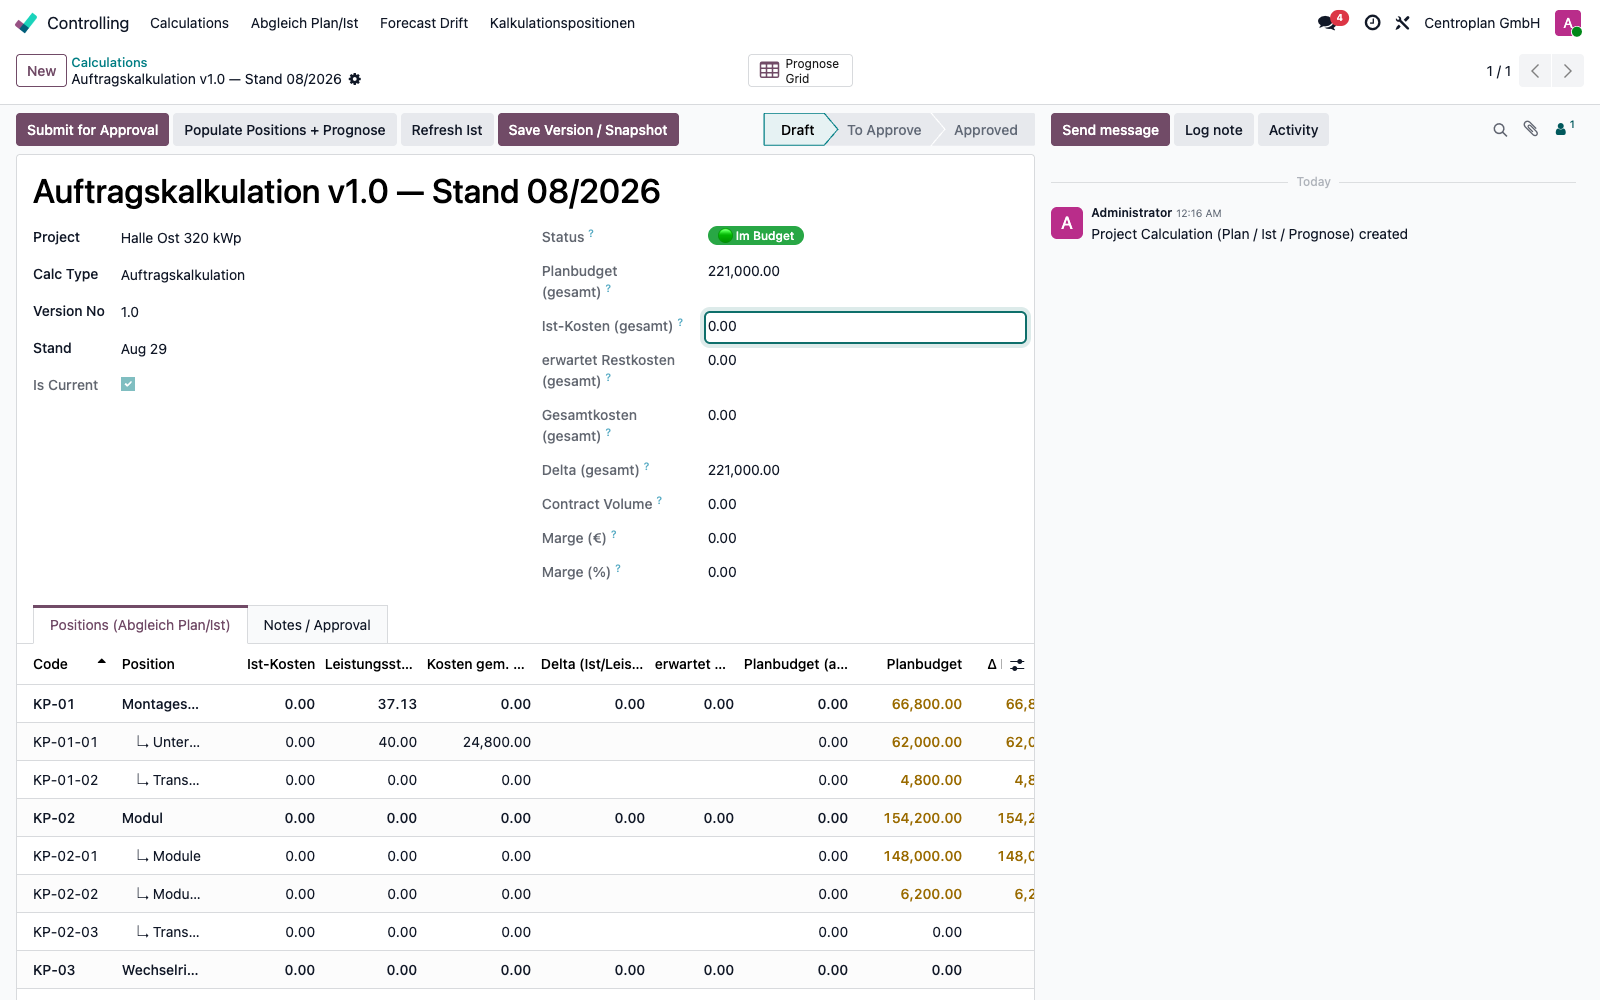Open the conversations chat bubble icon
The image size is (1600, 1000).
(1327, 23)
